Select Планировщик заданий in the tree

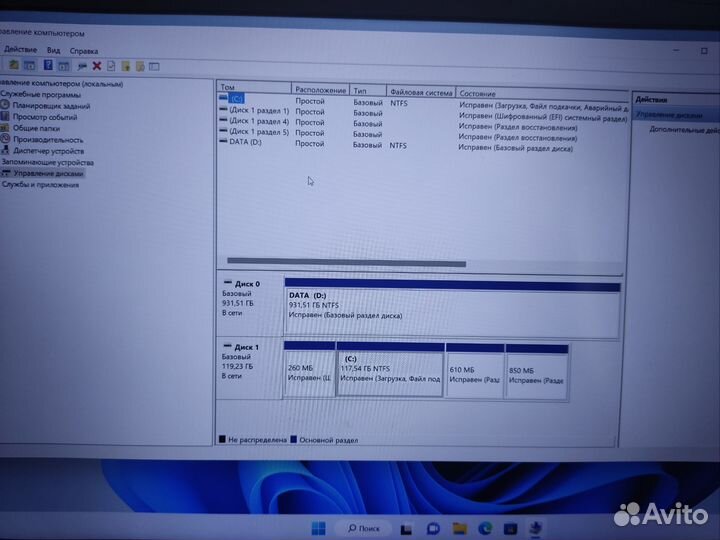coord(51,106)
